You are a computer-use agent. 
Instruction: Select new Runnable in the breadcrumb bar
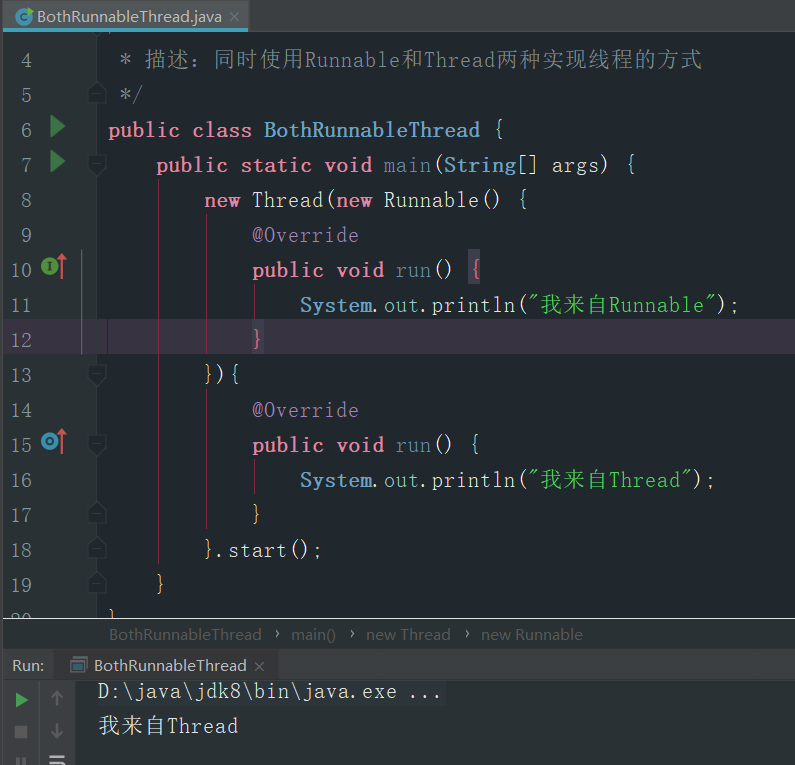(x=532, y=635)
